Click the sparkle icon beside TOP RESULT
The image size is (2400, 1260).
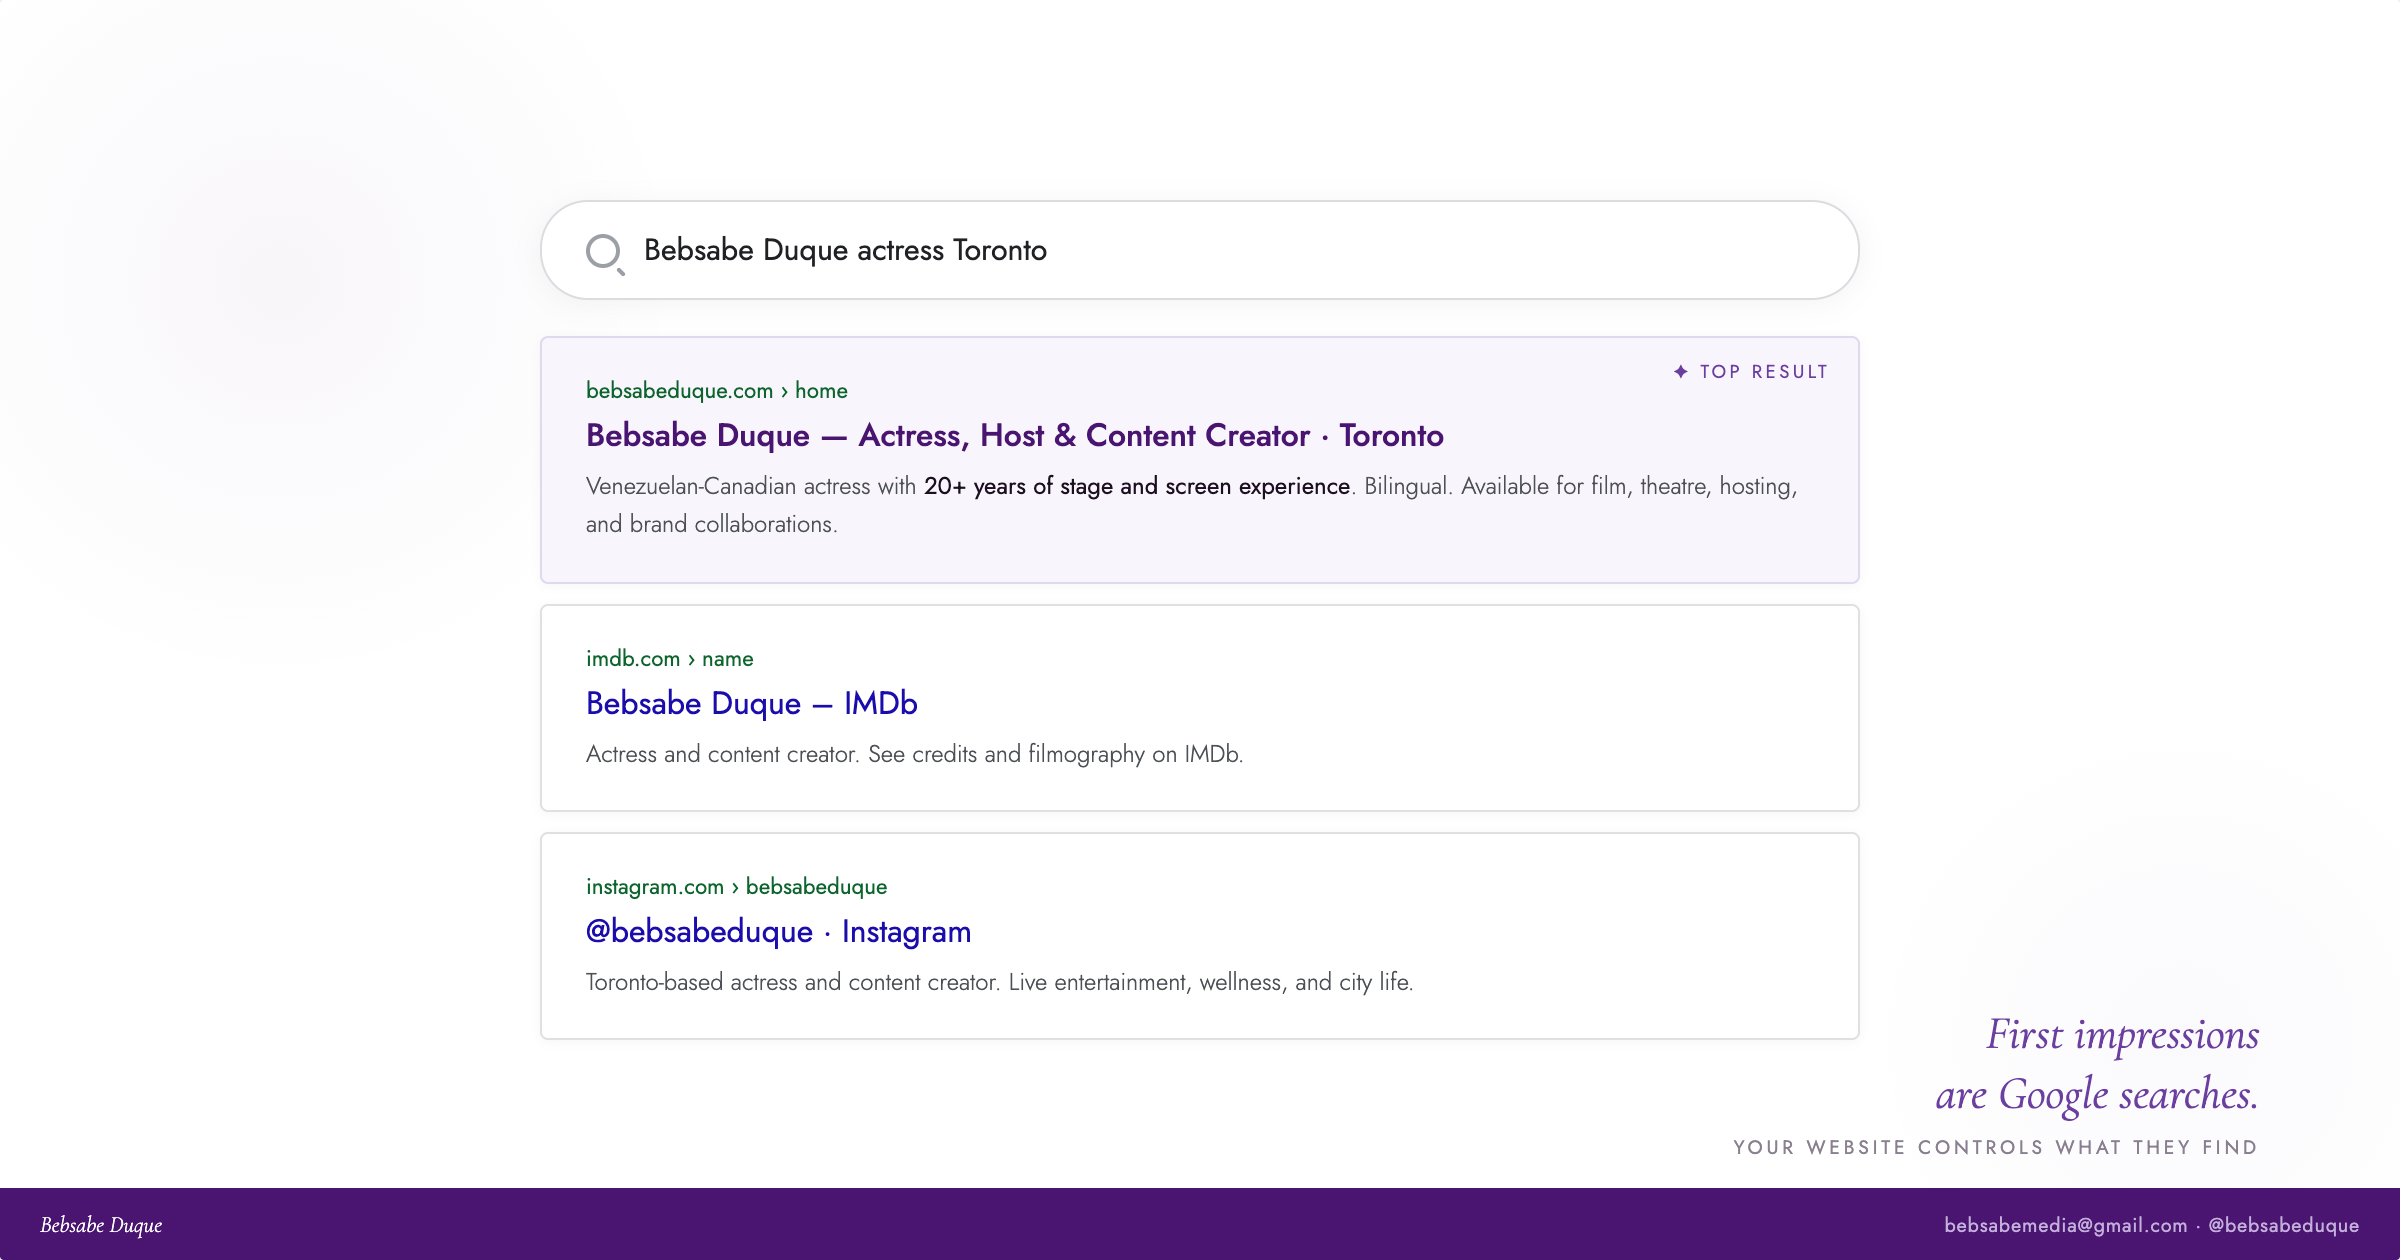(x=1683, y=371)
